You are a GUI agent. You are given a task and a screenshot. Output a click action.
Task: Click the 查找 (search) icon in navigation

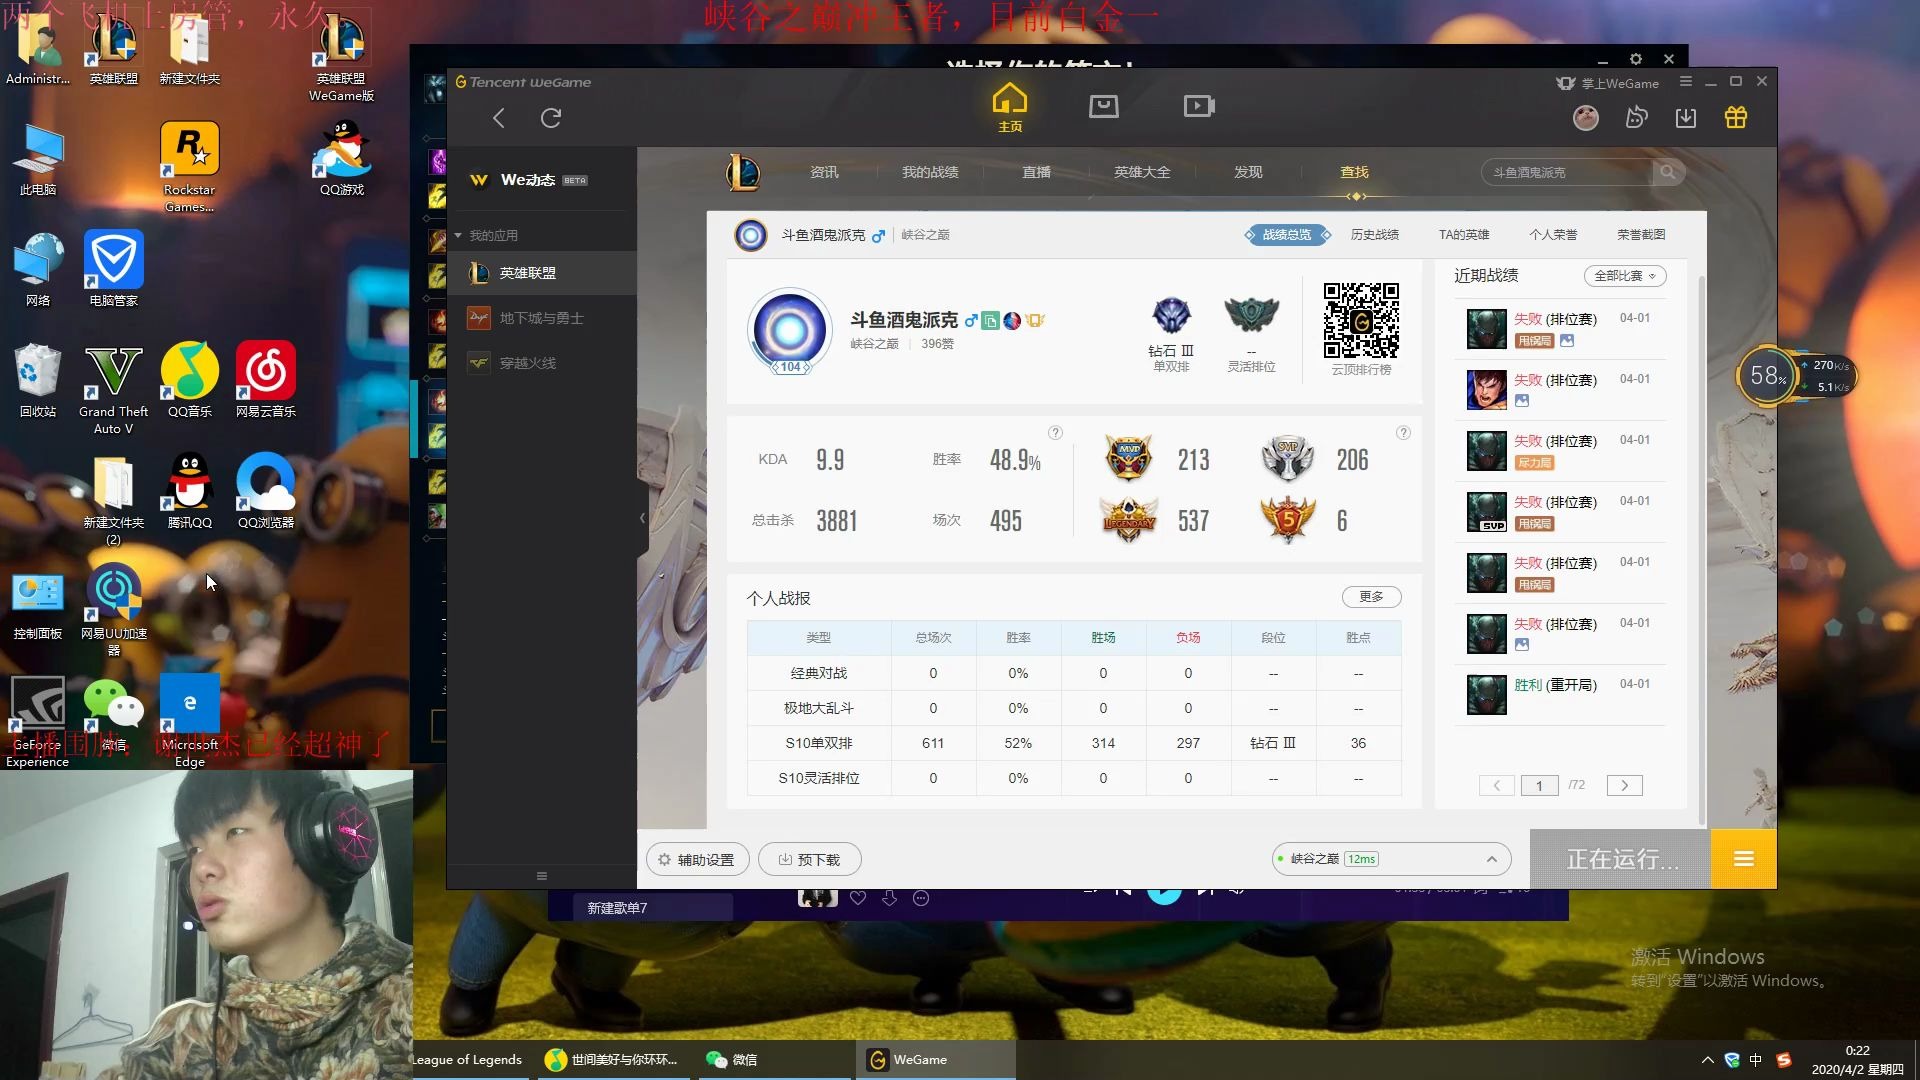coord(1354,171)
